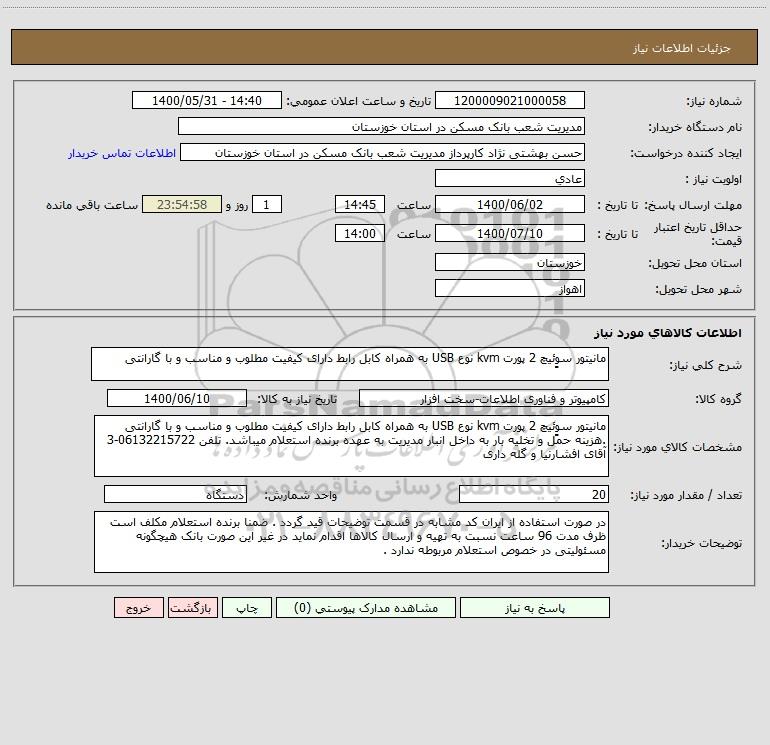Viewport: 770px width, 745px height.
Task: Click the label ایجاد کننده درخواست:
Action: (x=686, y=154)
